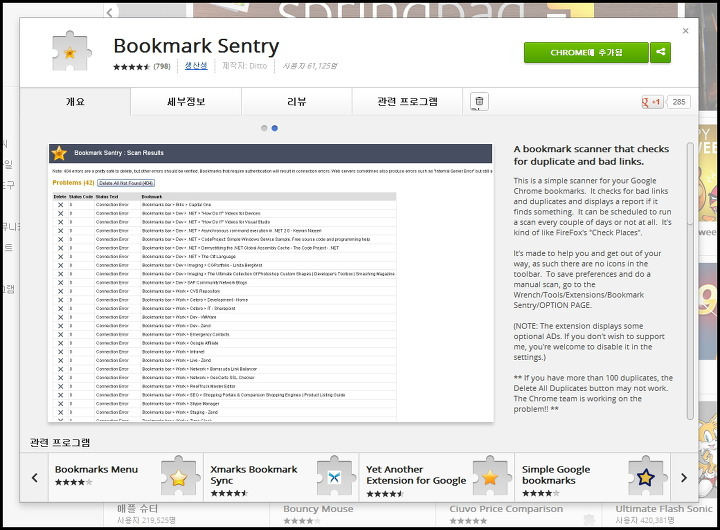The width and height of the screenshot is (720, 530).
Task: Select the first screenshot carousel dot
Action: [x=264, y=128]
